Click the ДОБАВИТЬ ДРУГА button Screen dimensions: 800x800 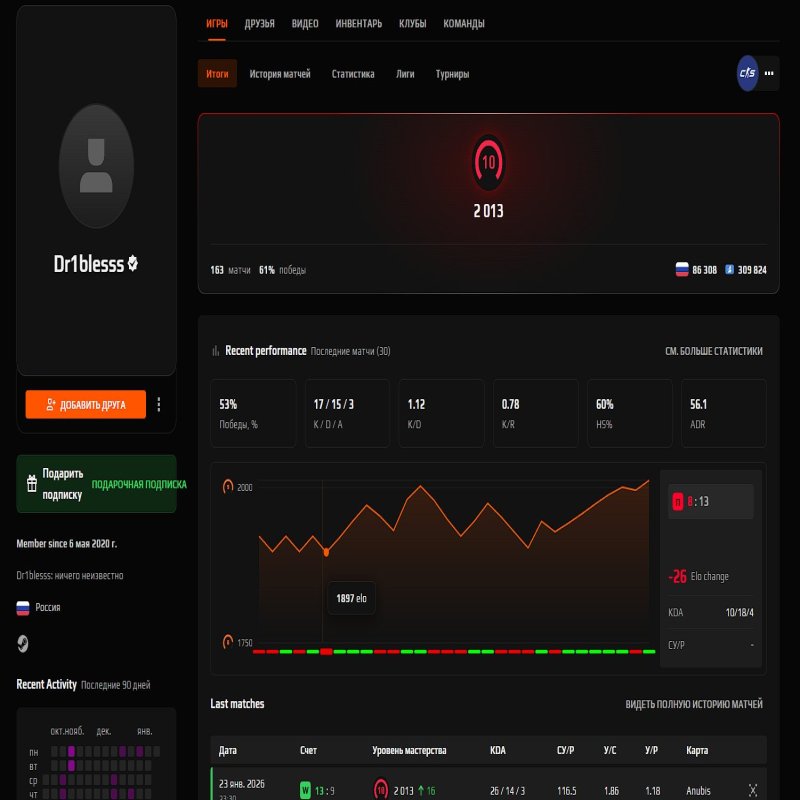point(86,404)
